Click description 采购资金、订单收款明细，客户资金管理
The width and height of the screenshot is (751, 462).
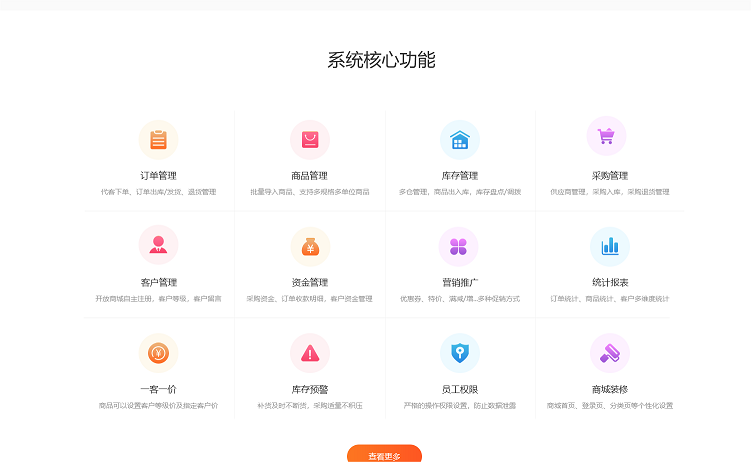coord(309,299)
